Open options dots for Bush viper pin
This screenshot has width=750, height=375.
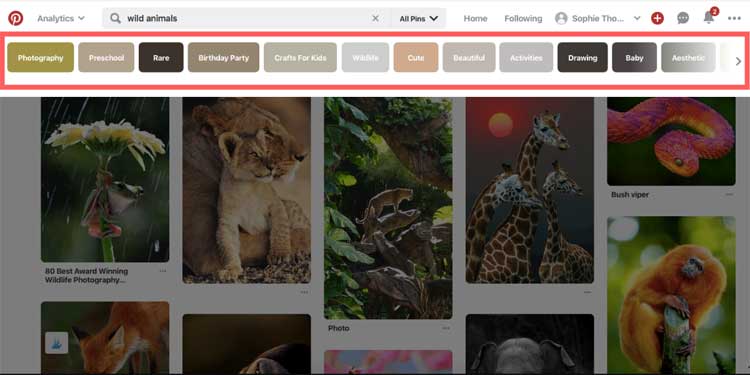(728, 195)
